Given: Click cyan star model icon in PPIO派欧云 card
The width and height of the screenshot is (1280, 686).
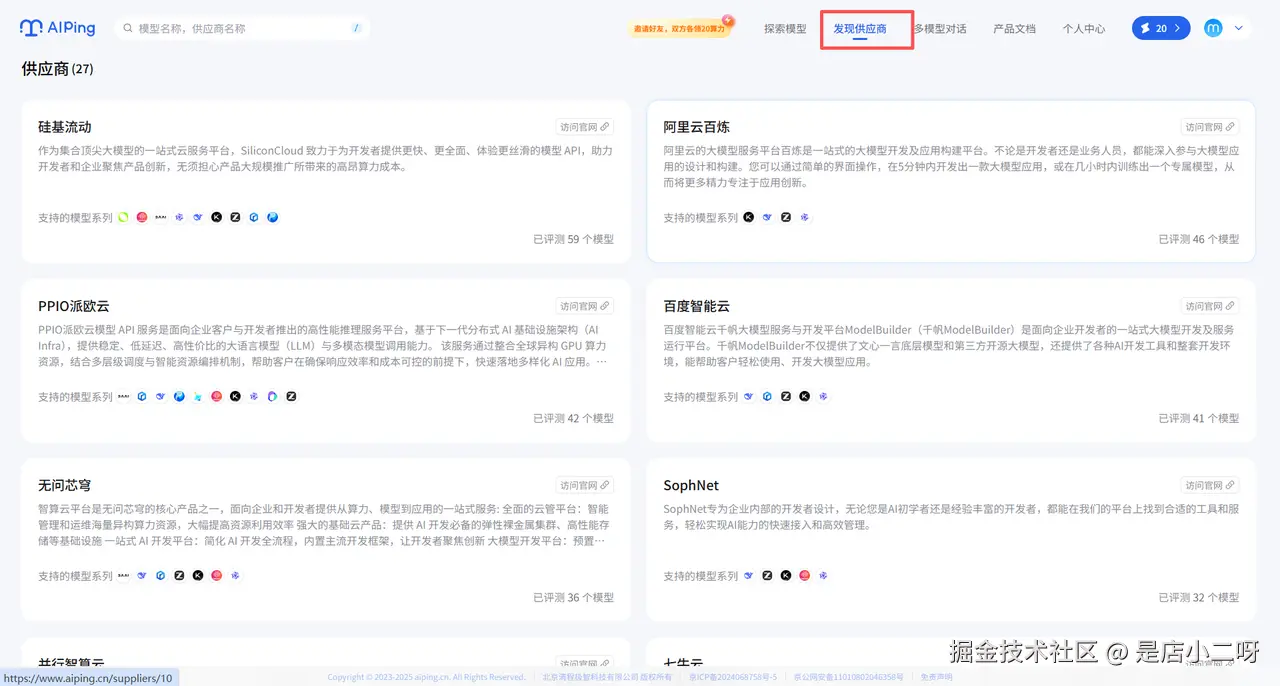Looking at the screenshot, I should pyautogui.click(x=198, y=396).
